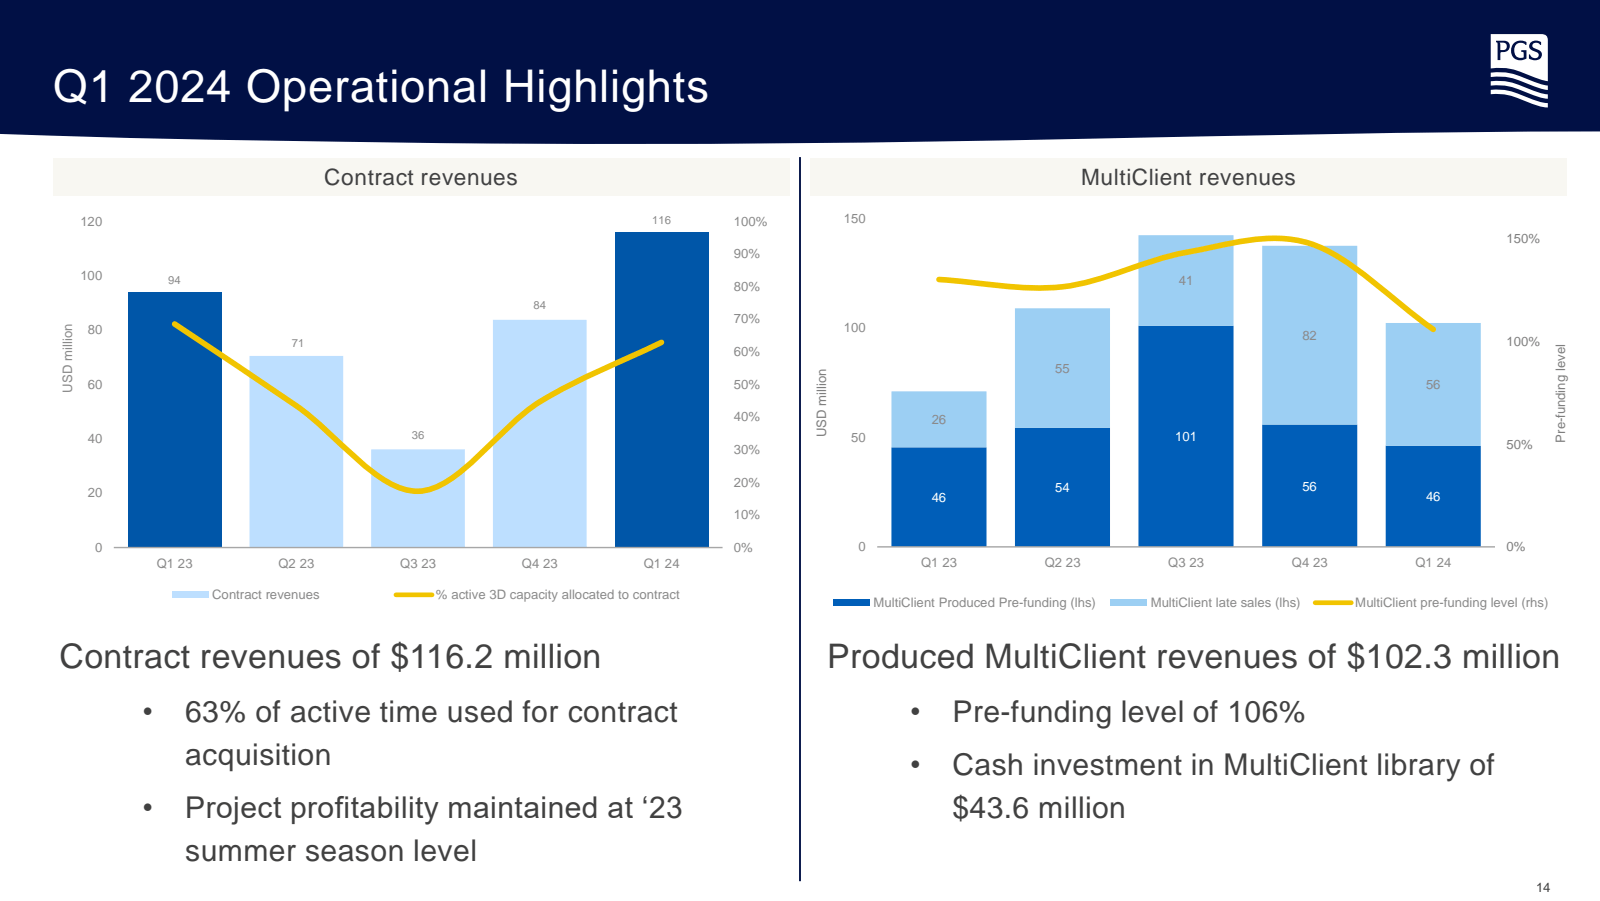Click the Q2 23 contract revenue bar labeled 71
1600x901 pixels.
point(296,451)
